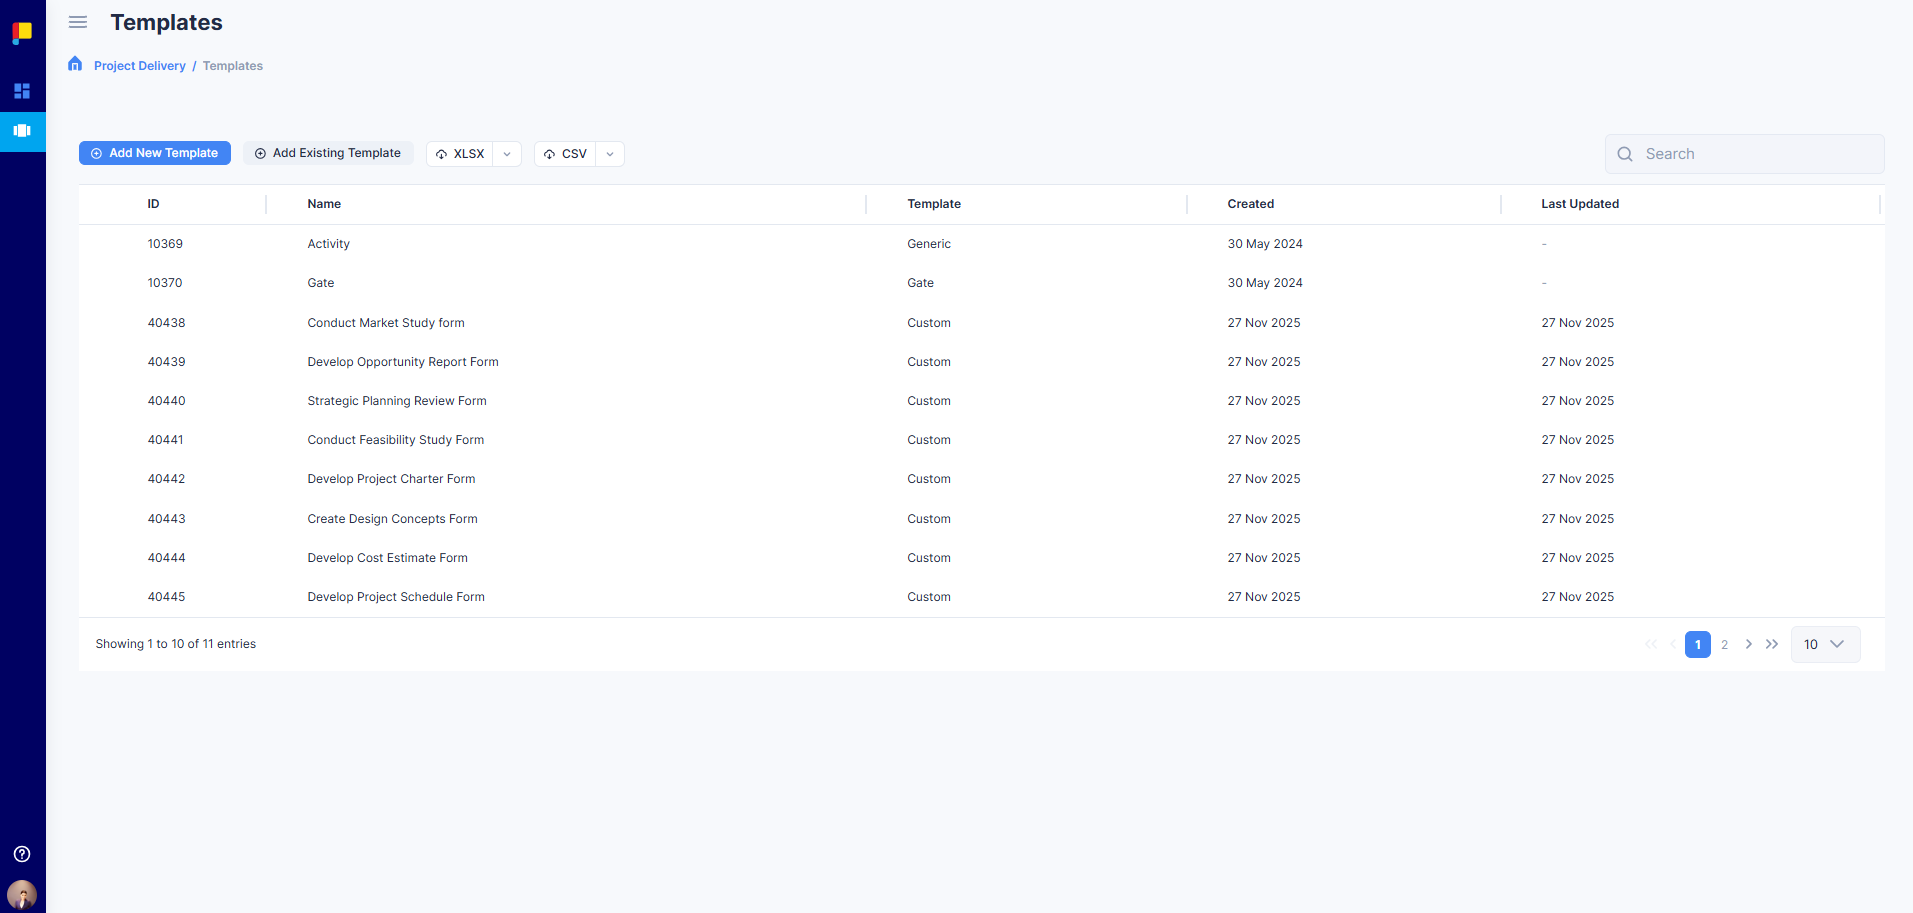Click the search magnifier icon
This screenshot has height=913, width=1913.
click(x=1626, y=154)
